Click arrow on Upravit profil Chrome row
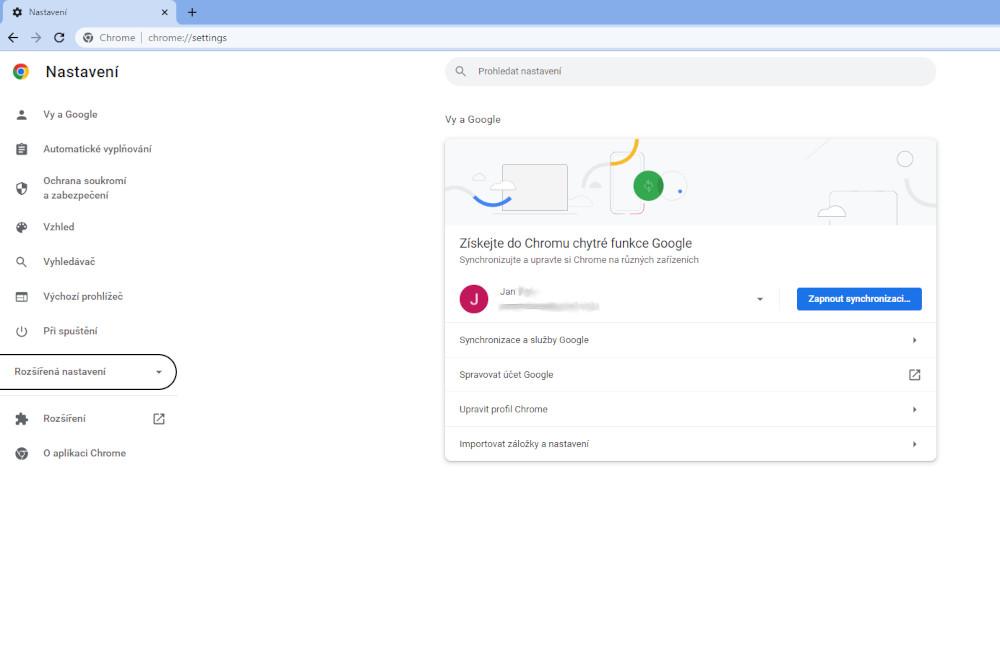 (915, 409)
